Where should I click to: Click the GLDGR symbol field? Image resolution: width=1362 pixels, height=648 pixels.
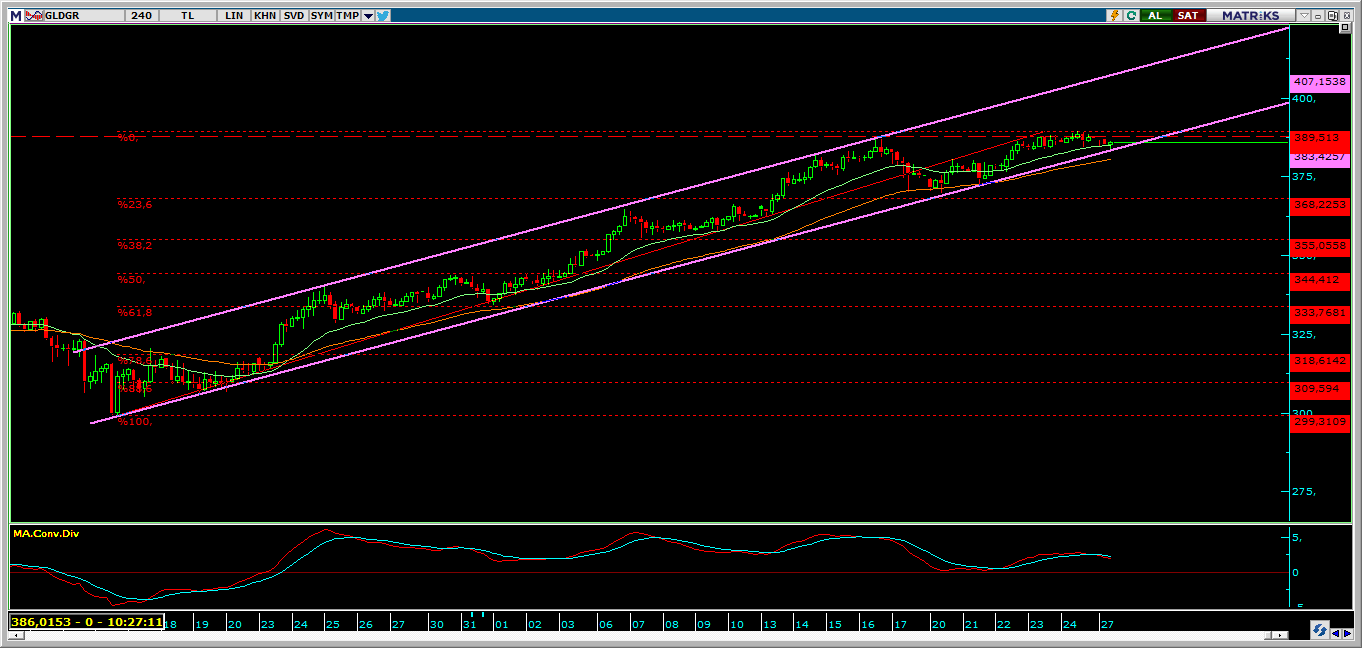(84, 15)
